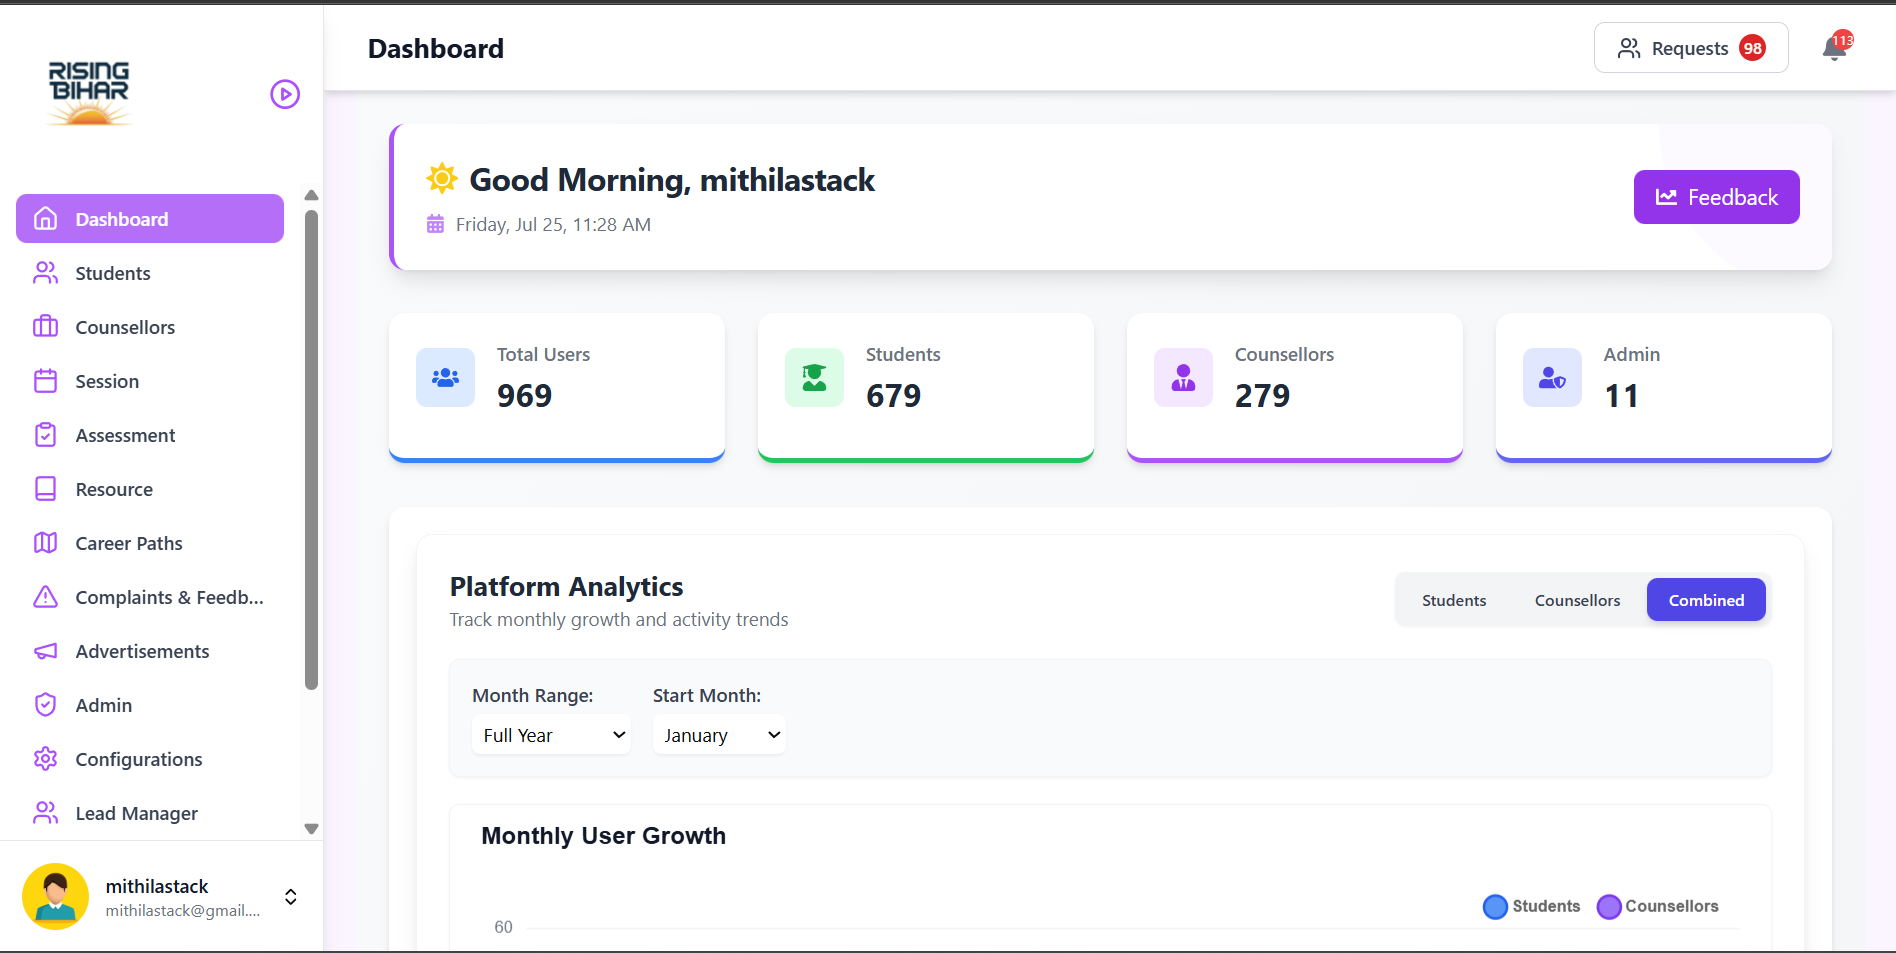Click the sidebar collapse play-circle icon
The image size is (1896, 953).
tap(285, 94)
